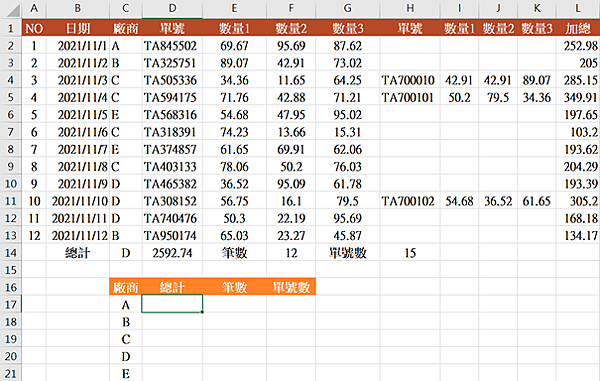The height and width of the screenshot is (381, 600).
Task: Click the NO header cell
Action: click(34, 28)
